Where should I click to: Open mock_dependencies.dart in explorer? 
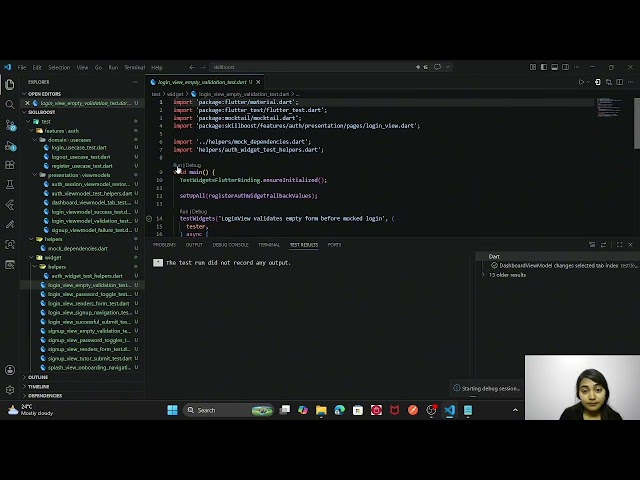[x=78, y=248]
